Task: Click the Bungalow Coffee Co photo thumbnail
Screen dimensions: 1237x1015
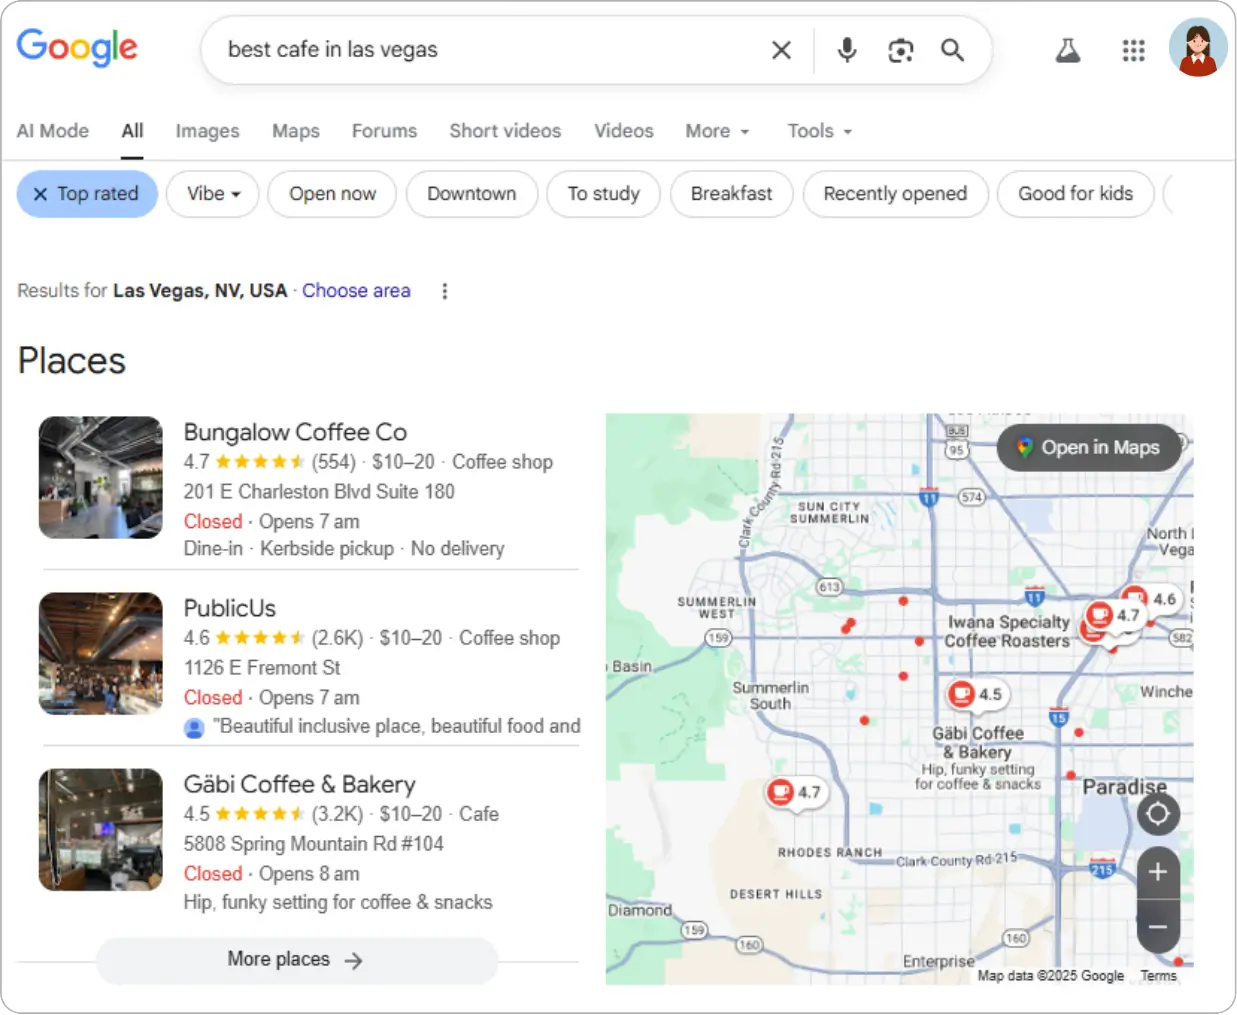Action: click(x=100, y=478)
